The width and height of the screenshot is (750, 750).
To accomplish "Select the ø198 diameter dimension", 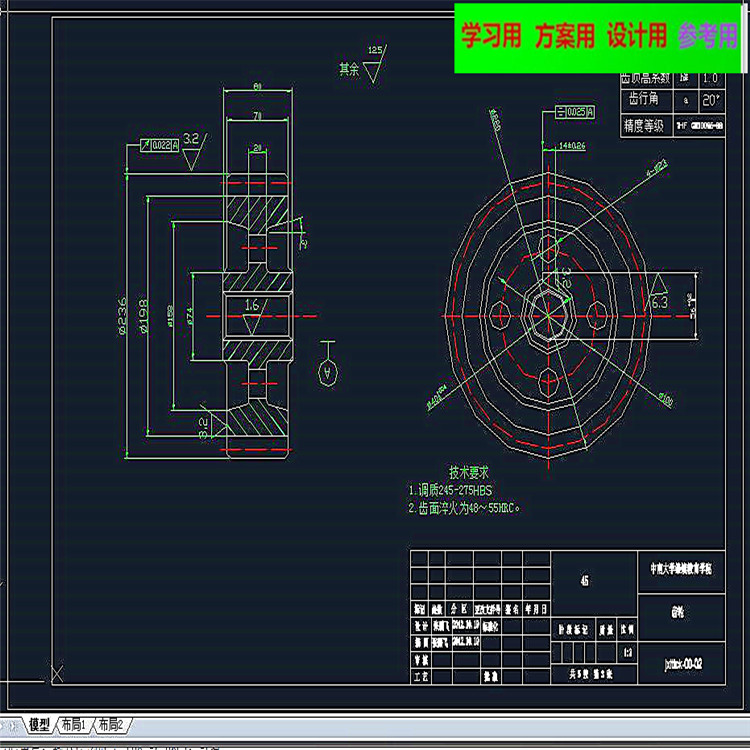I will coord(143,316).
